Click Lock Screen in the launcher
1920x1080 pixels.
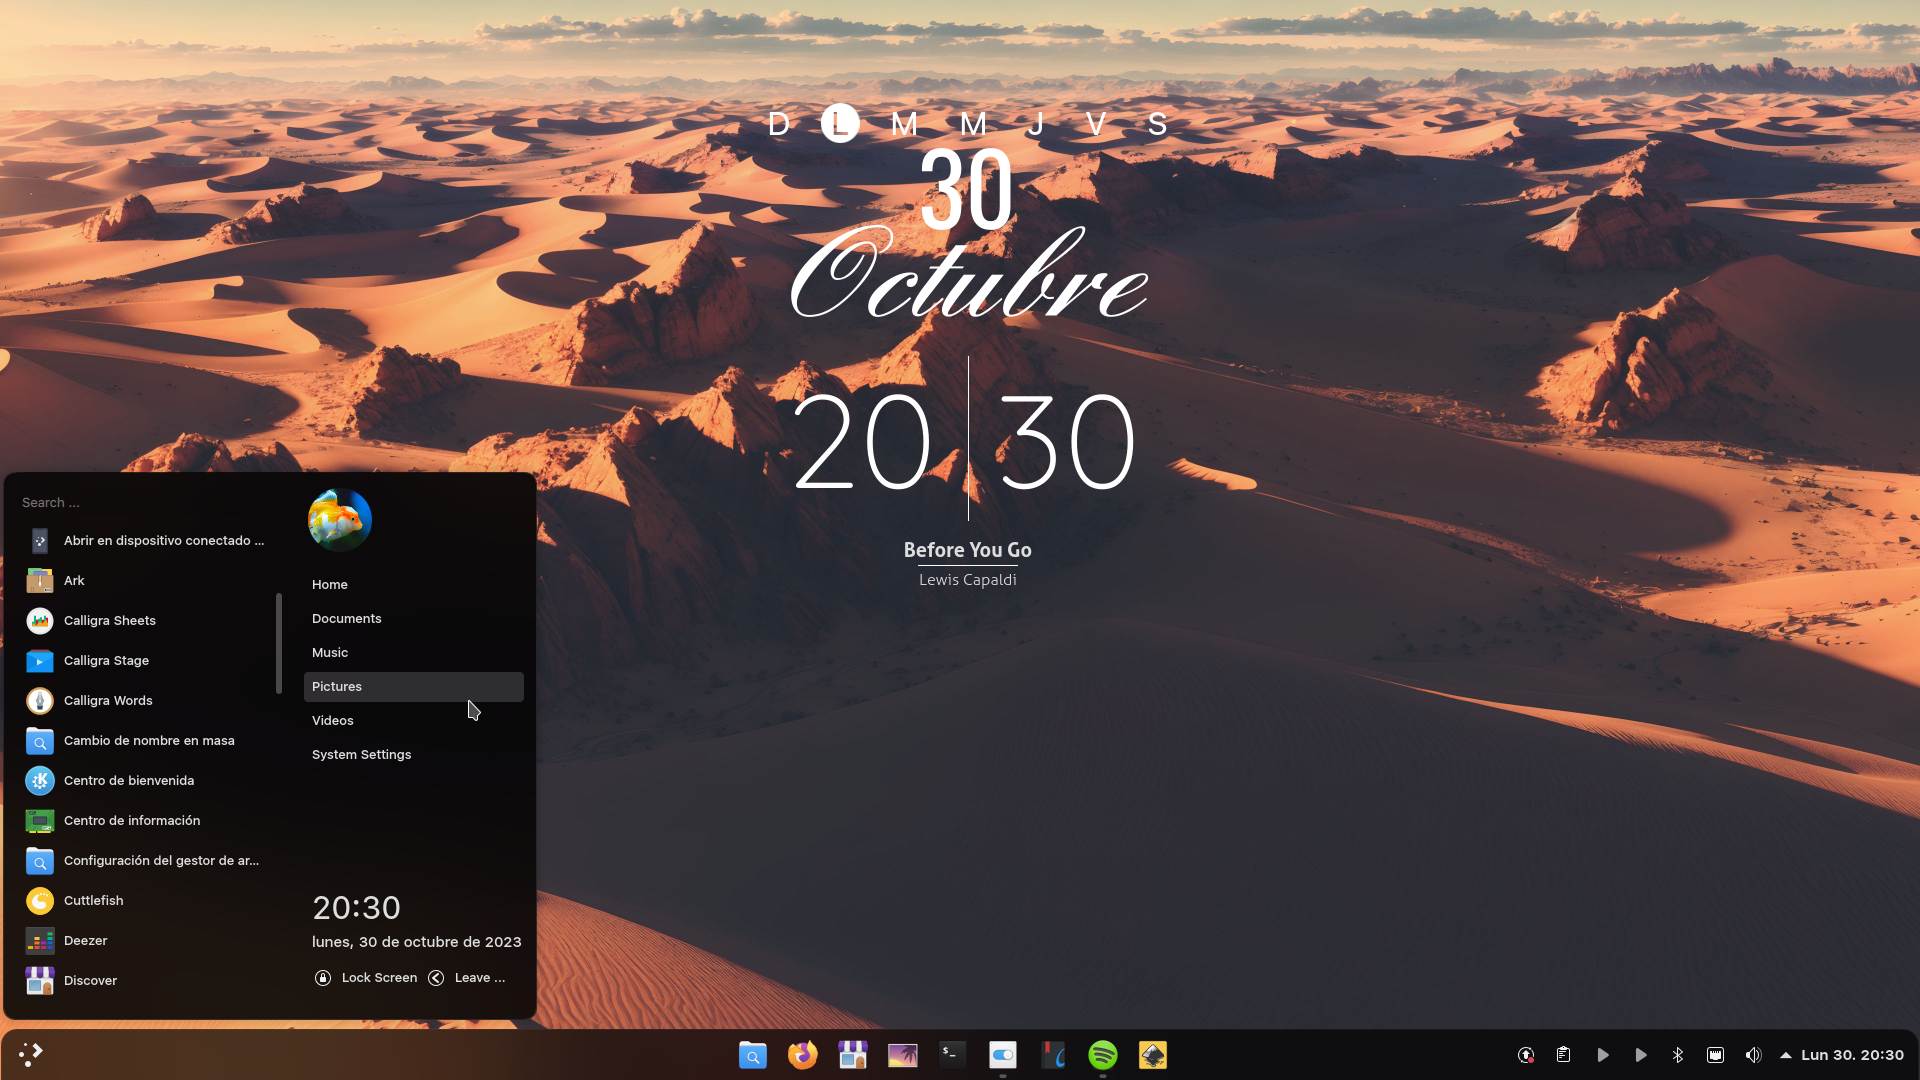point(366,978)
